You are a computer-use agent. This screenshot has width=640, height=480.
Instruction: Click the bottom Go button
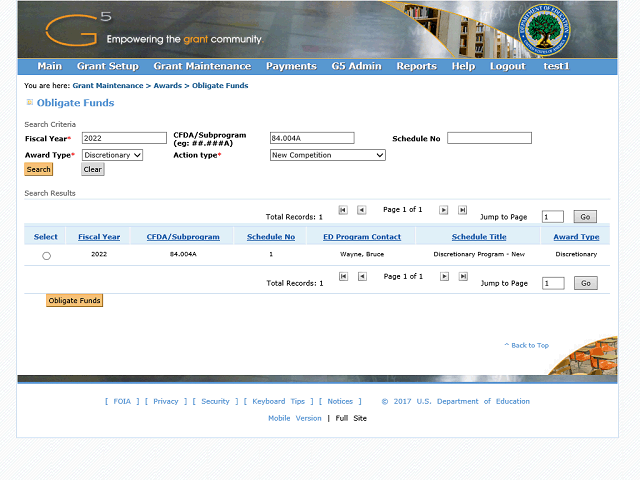pos(586,283)
